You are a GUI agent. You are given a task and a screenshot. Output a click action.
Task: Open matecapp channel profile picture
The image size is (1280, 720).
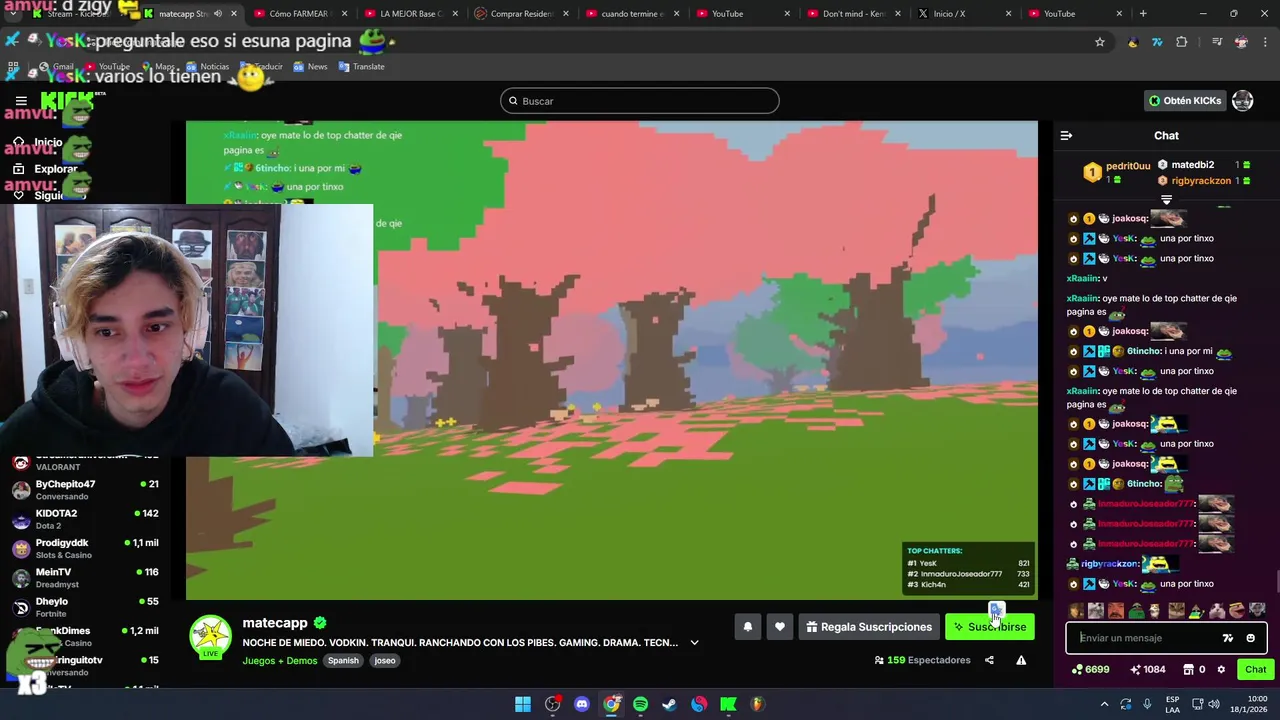[211, 637]
